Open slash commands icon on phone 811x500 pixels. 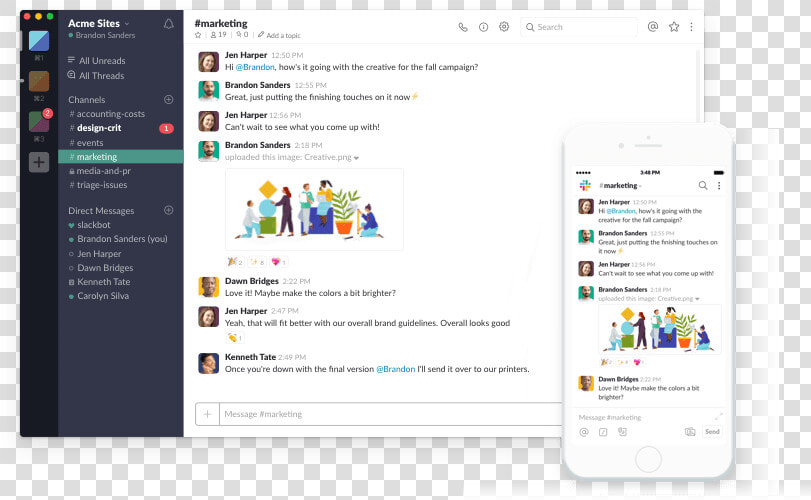(603, 432)
